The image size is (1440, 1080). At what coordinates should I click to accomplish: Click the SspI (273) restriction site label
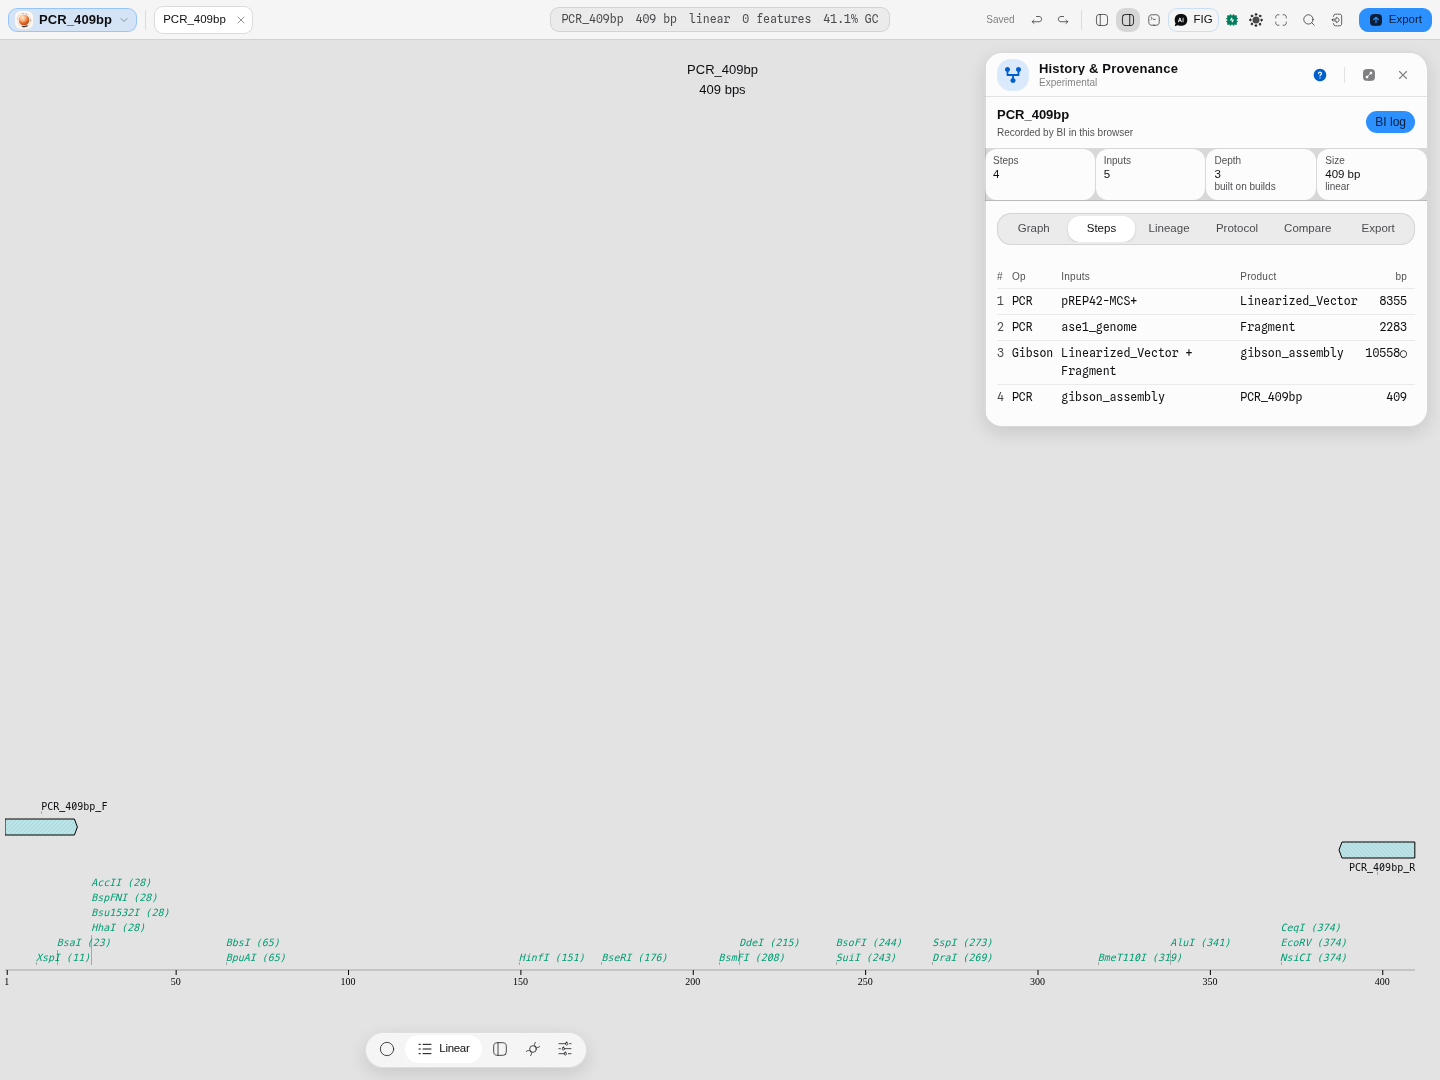click(963, 943)
